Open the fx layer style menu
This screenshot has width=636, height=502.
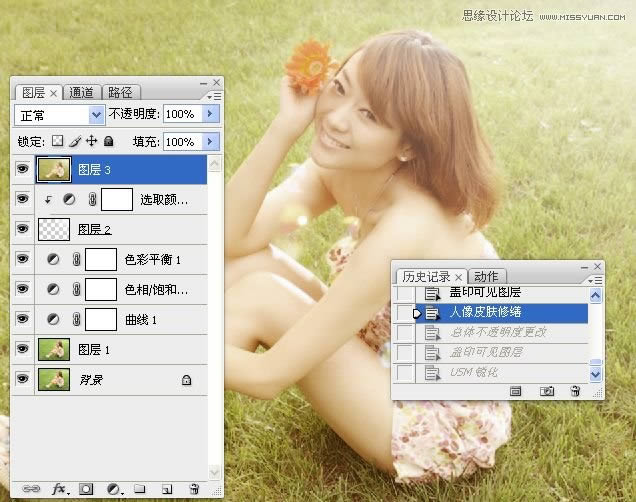tap(59, 489)
